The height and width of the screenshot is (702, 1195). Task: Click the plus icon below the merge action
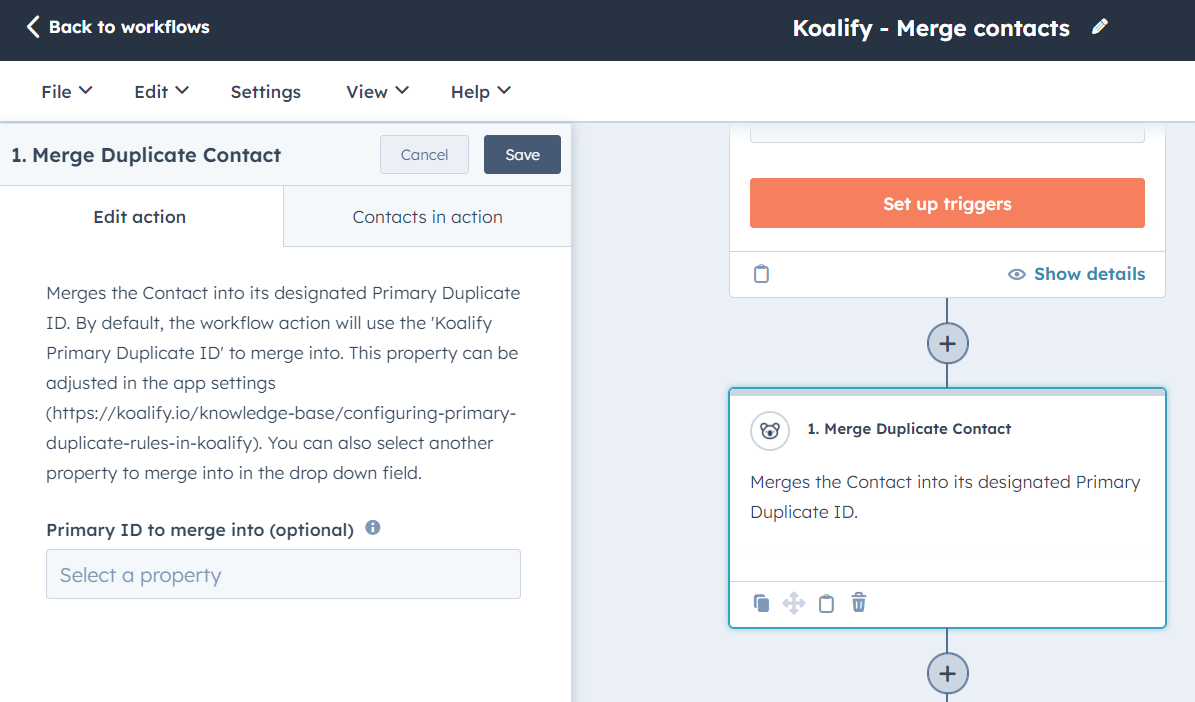click(946, 673)
